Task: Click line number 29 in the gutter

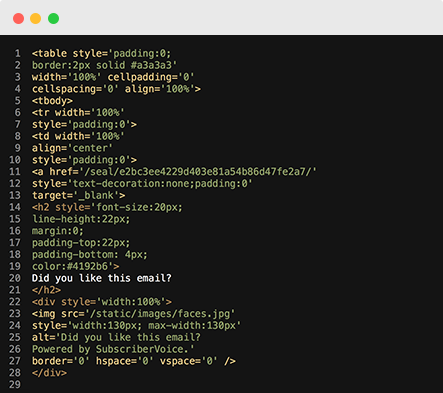Action: point(15,385)
